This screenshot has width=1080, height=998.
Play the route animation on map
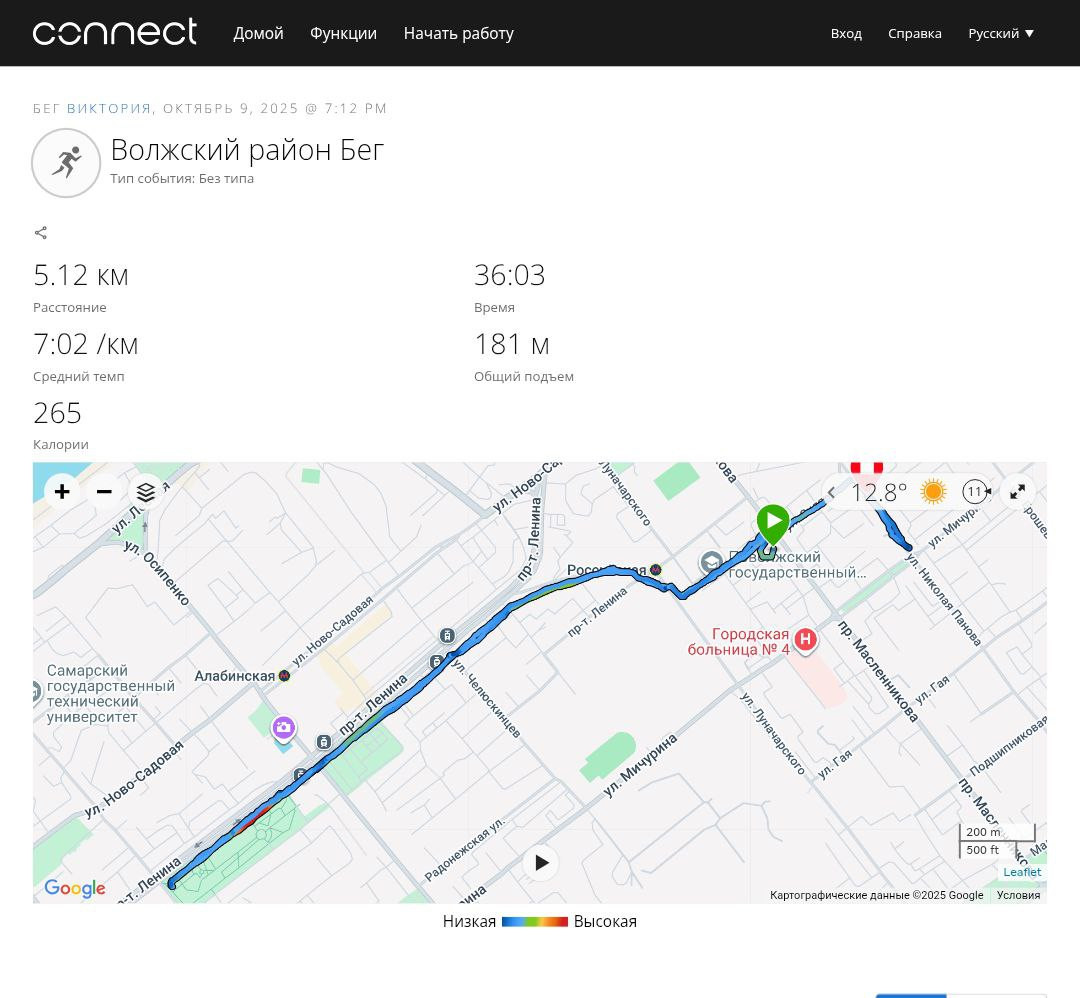[541, 862]
